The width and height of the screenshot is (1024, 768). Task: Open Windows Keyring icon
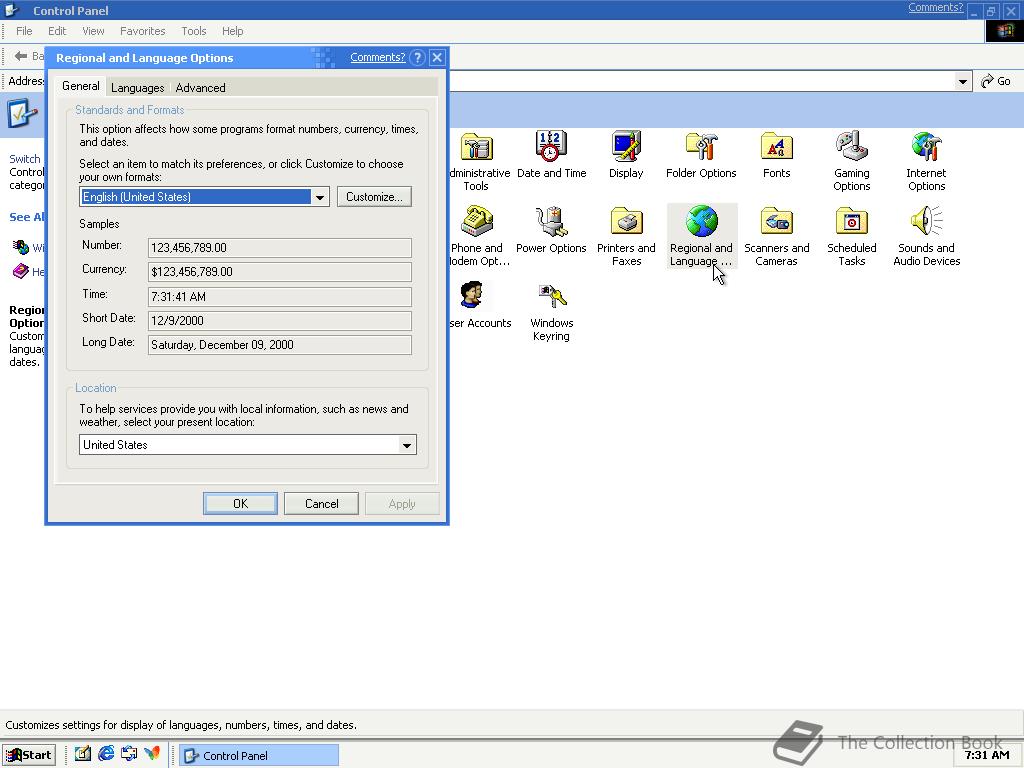551,296
